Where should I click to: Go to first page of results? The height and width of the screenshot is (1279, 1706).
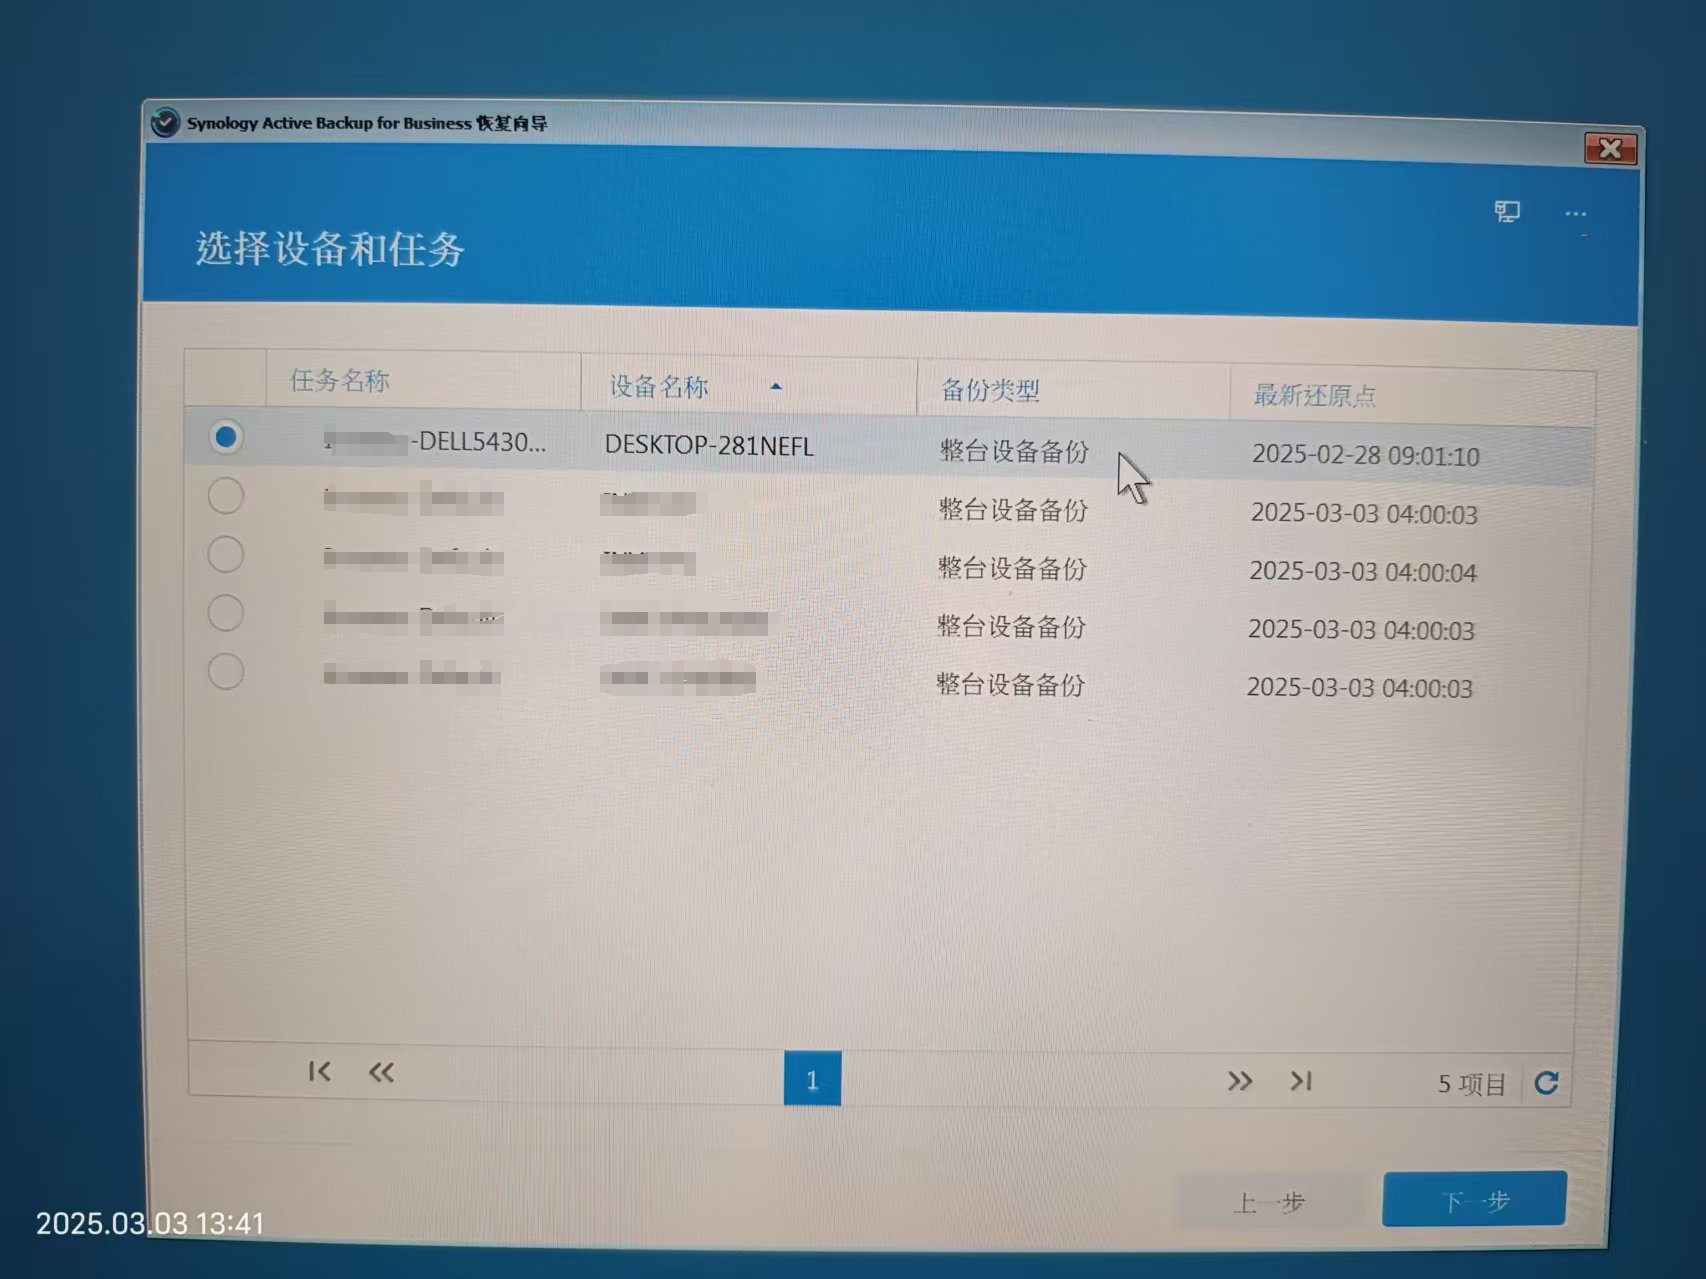(319, 1072)
